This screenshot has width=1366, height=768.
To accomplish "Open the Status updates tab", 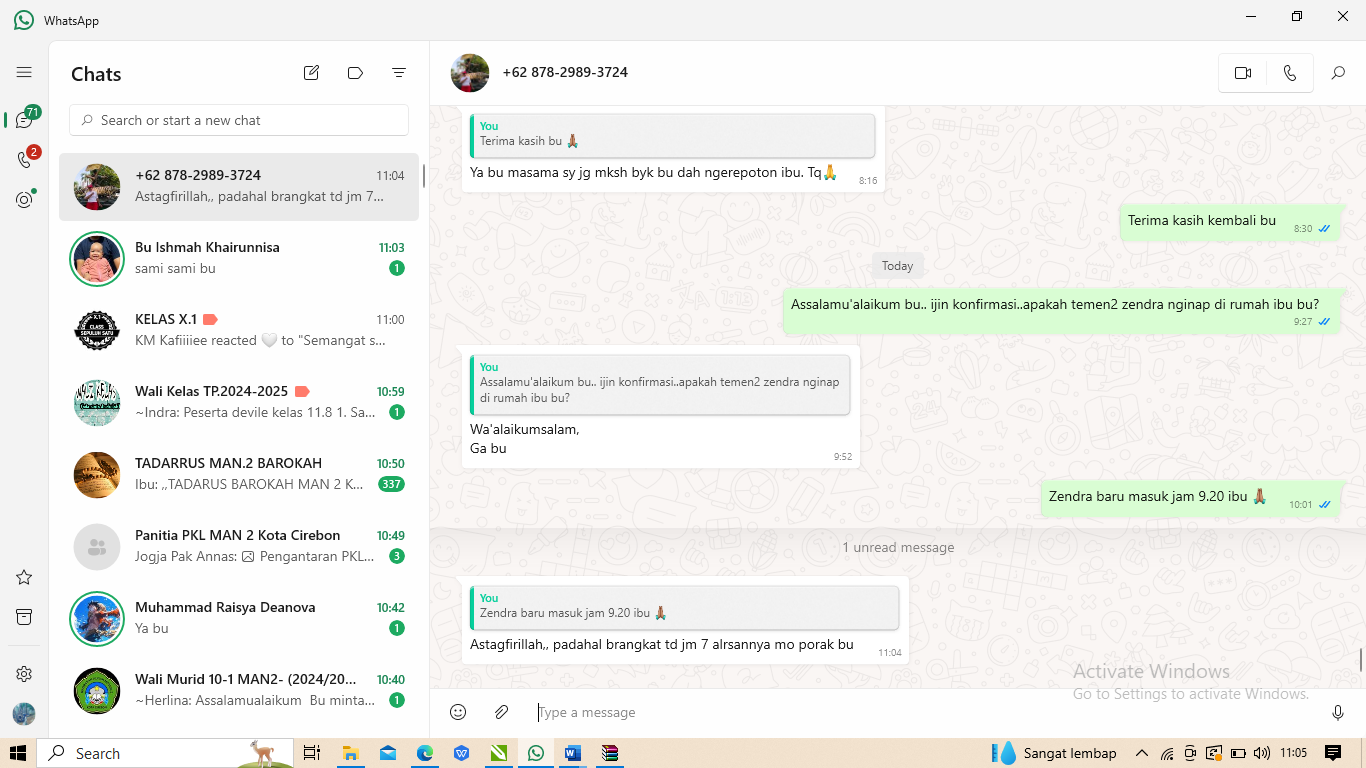I will pos(24,200).
